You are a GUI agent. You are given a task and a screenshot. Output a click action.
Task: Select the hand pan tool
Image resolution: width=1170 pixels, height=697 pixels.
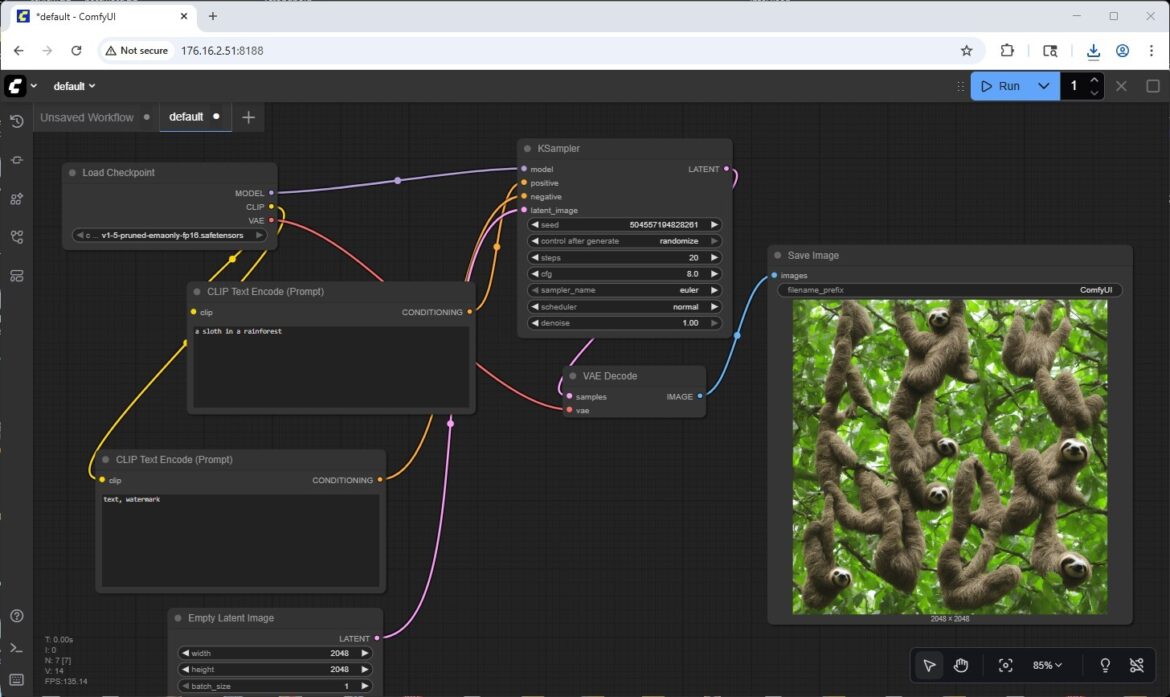point(961,665)
